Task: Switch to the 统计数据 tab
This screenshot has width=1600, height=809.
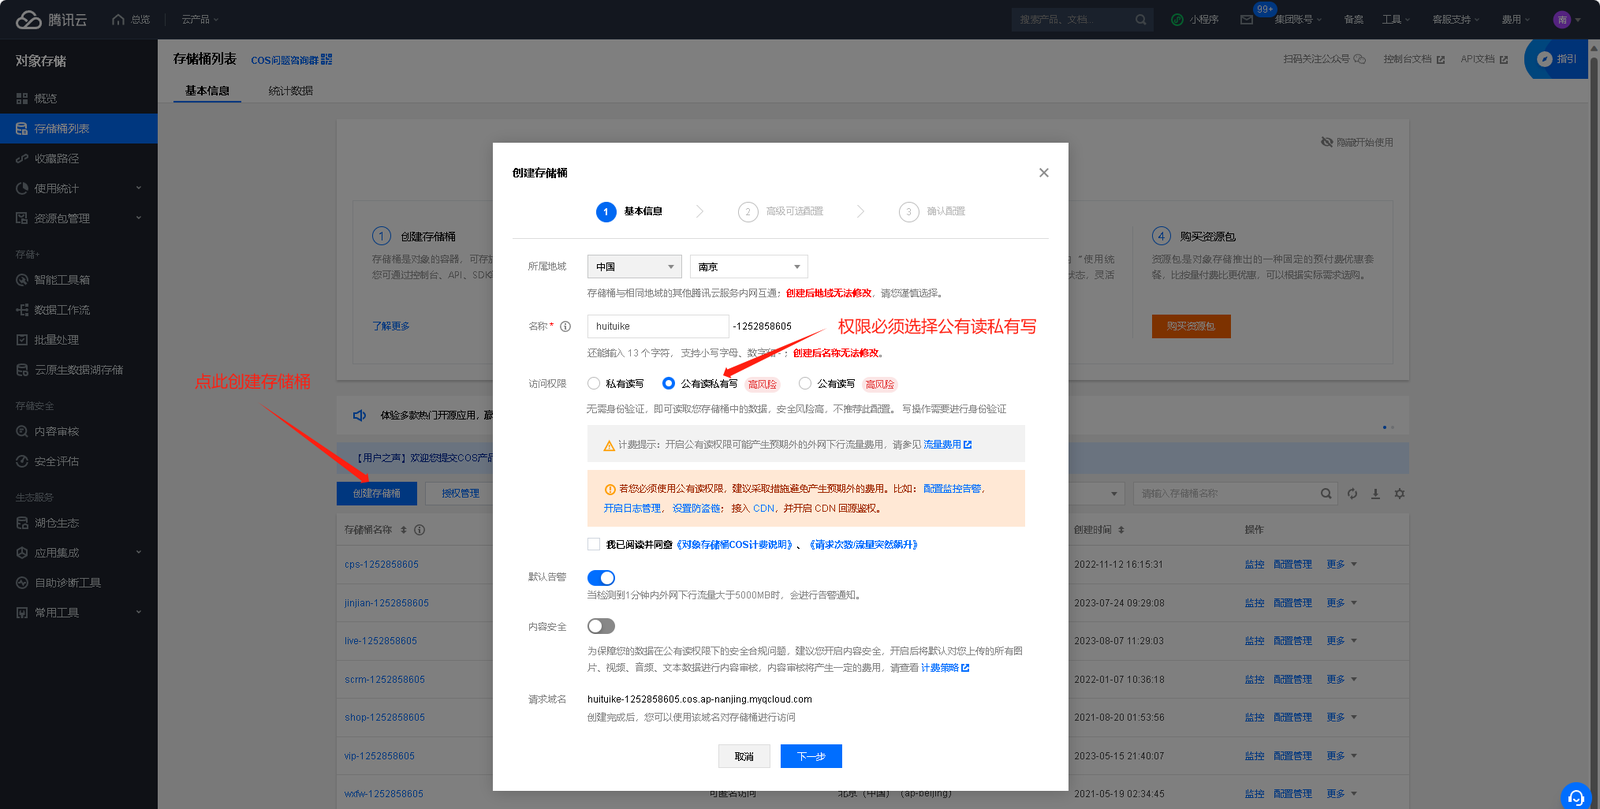Action: pyautogui.click(x=290, y=91)
